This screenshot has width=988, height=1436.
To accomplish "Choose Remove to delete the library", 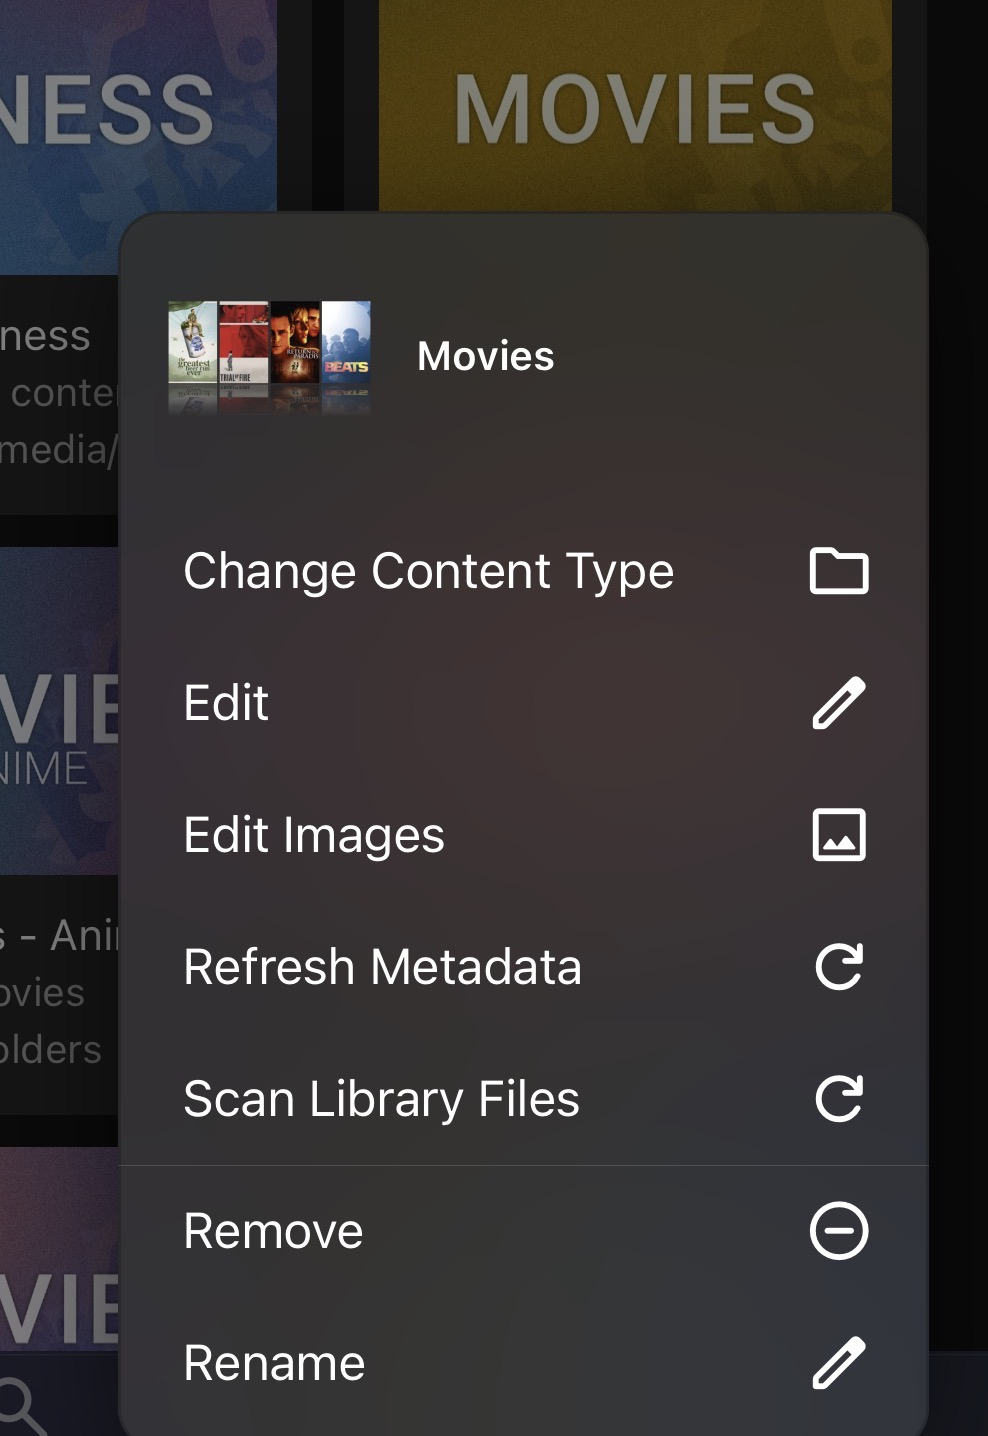I will 273,1231.
